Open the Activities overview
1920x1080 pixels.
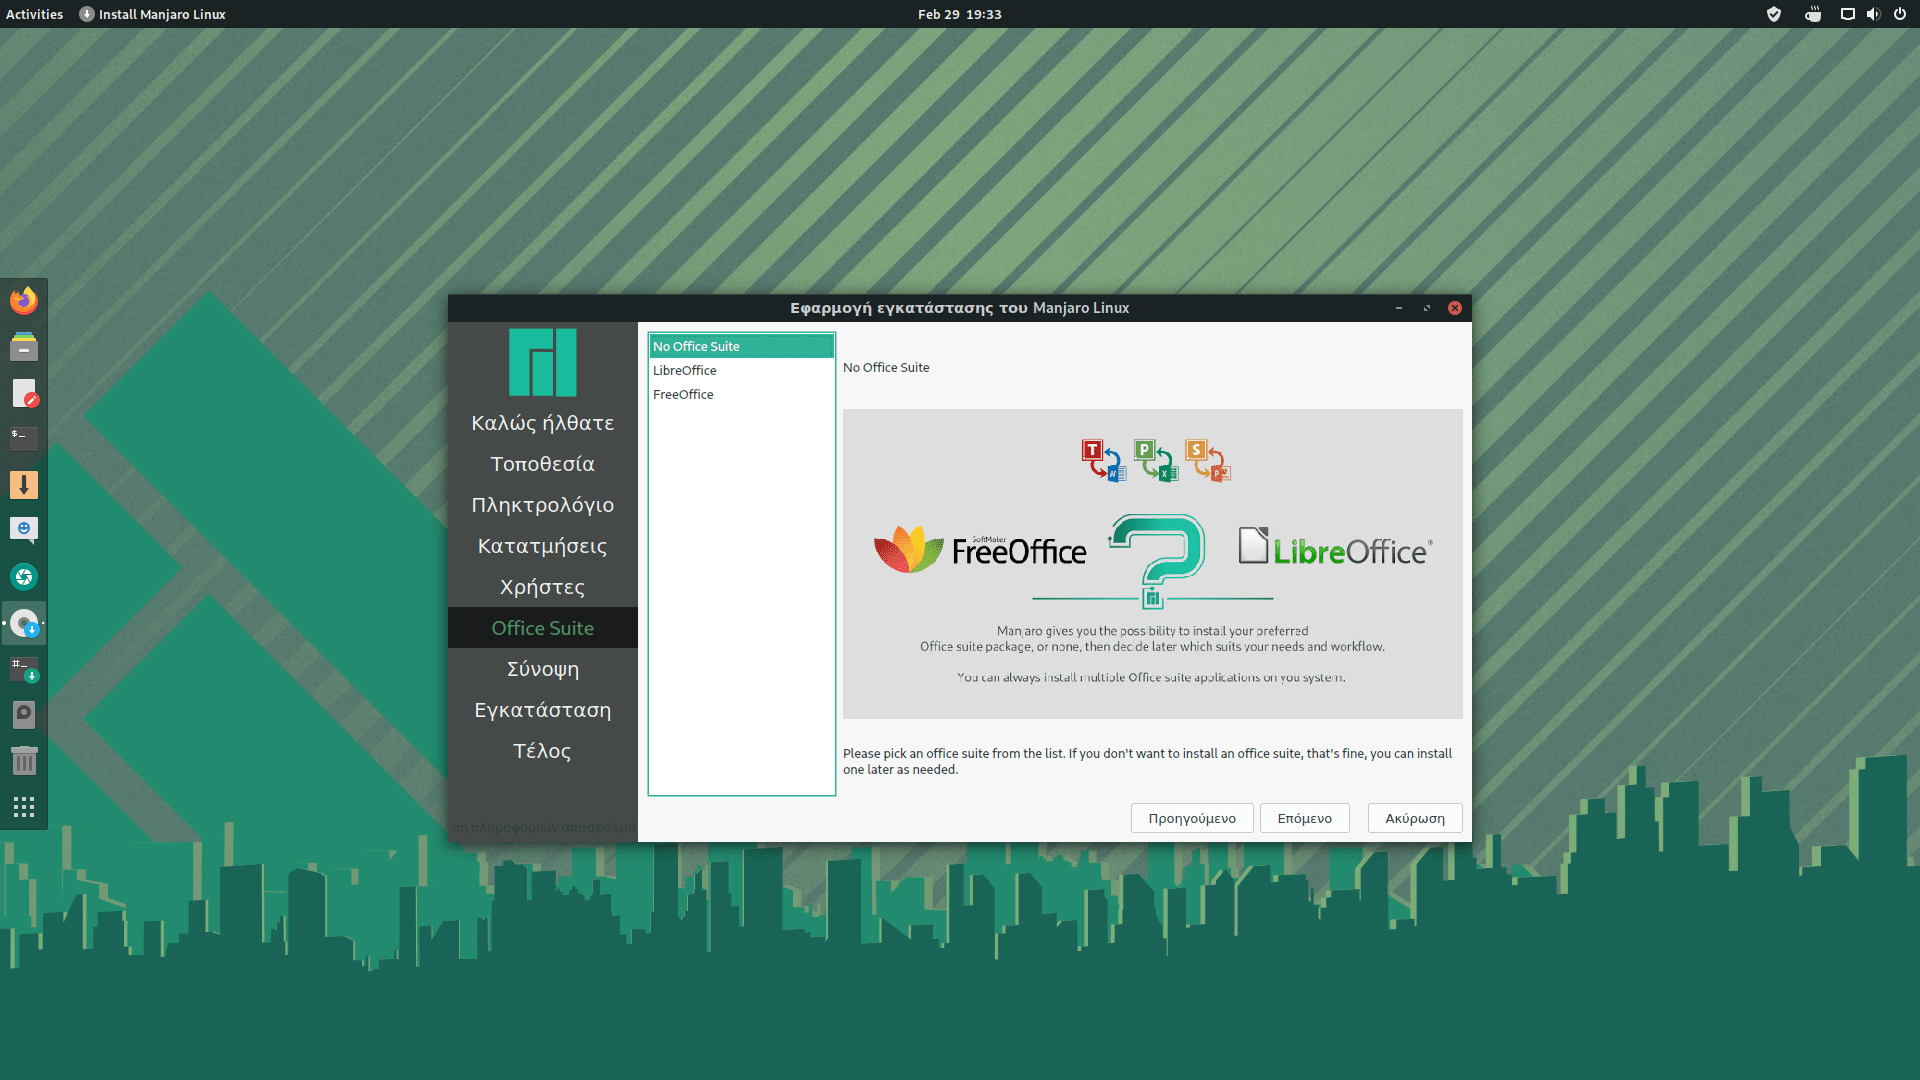coord(34,14)
